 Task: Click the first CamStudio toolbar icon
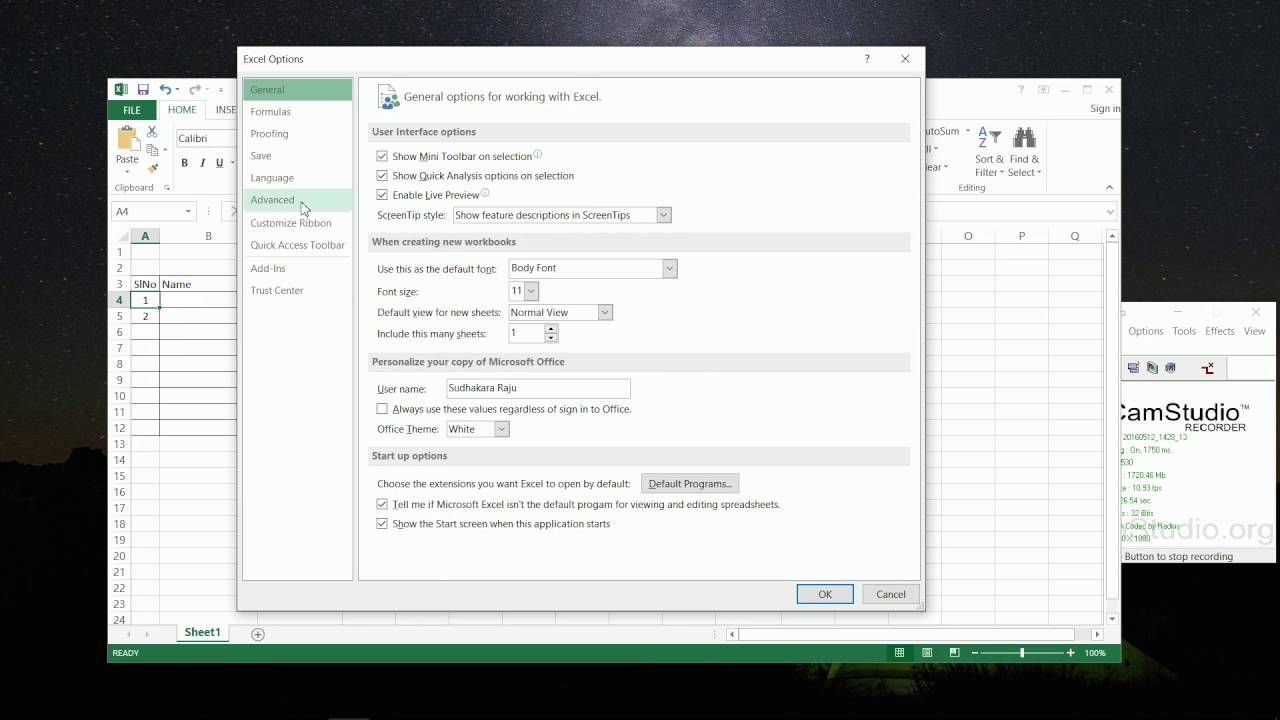pyautogui.click(x=1133, y=368)
